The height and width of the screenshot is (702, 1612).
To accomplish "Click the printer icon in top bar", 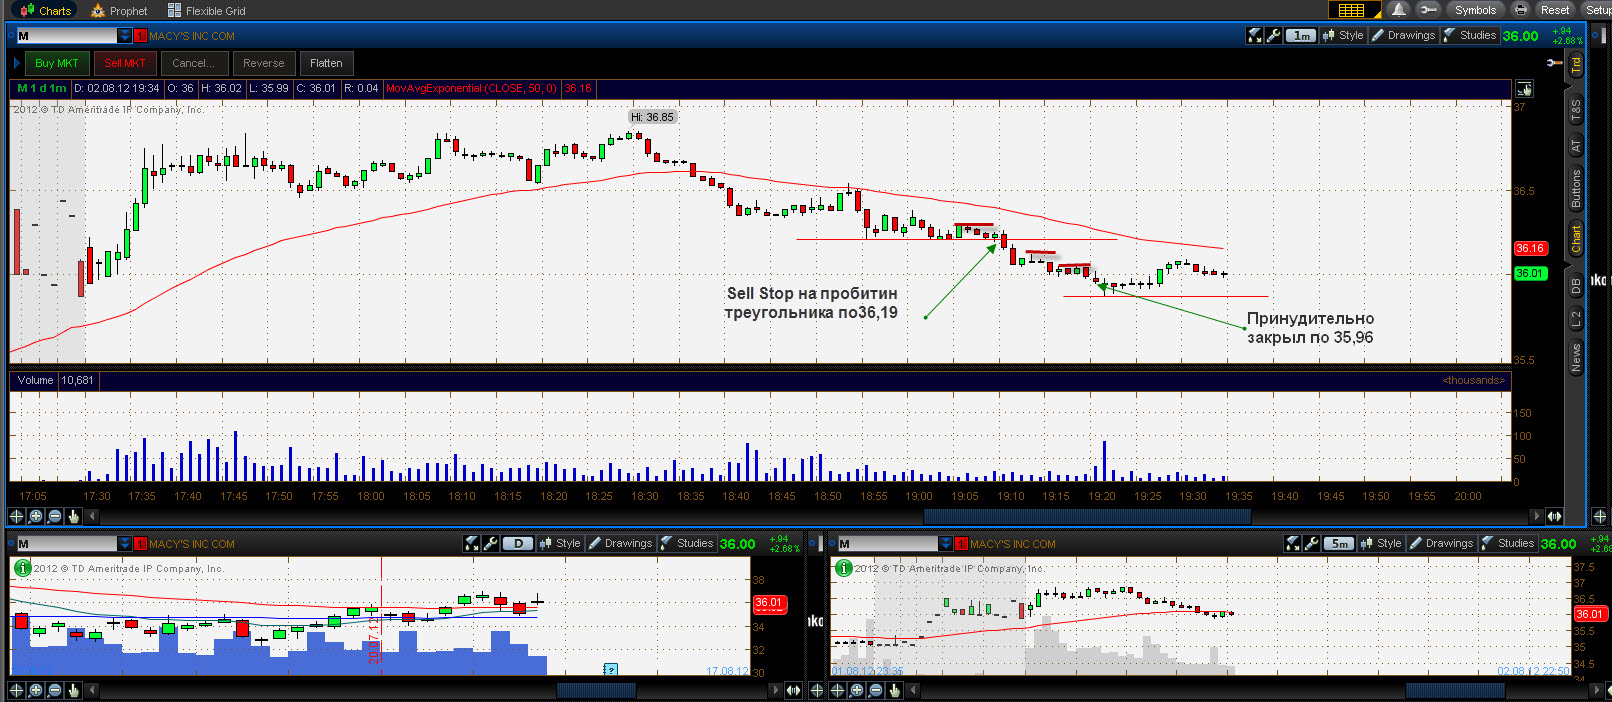I will (1521, 10).
